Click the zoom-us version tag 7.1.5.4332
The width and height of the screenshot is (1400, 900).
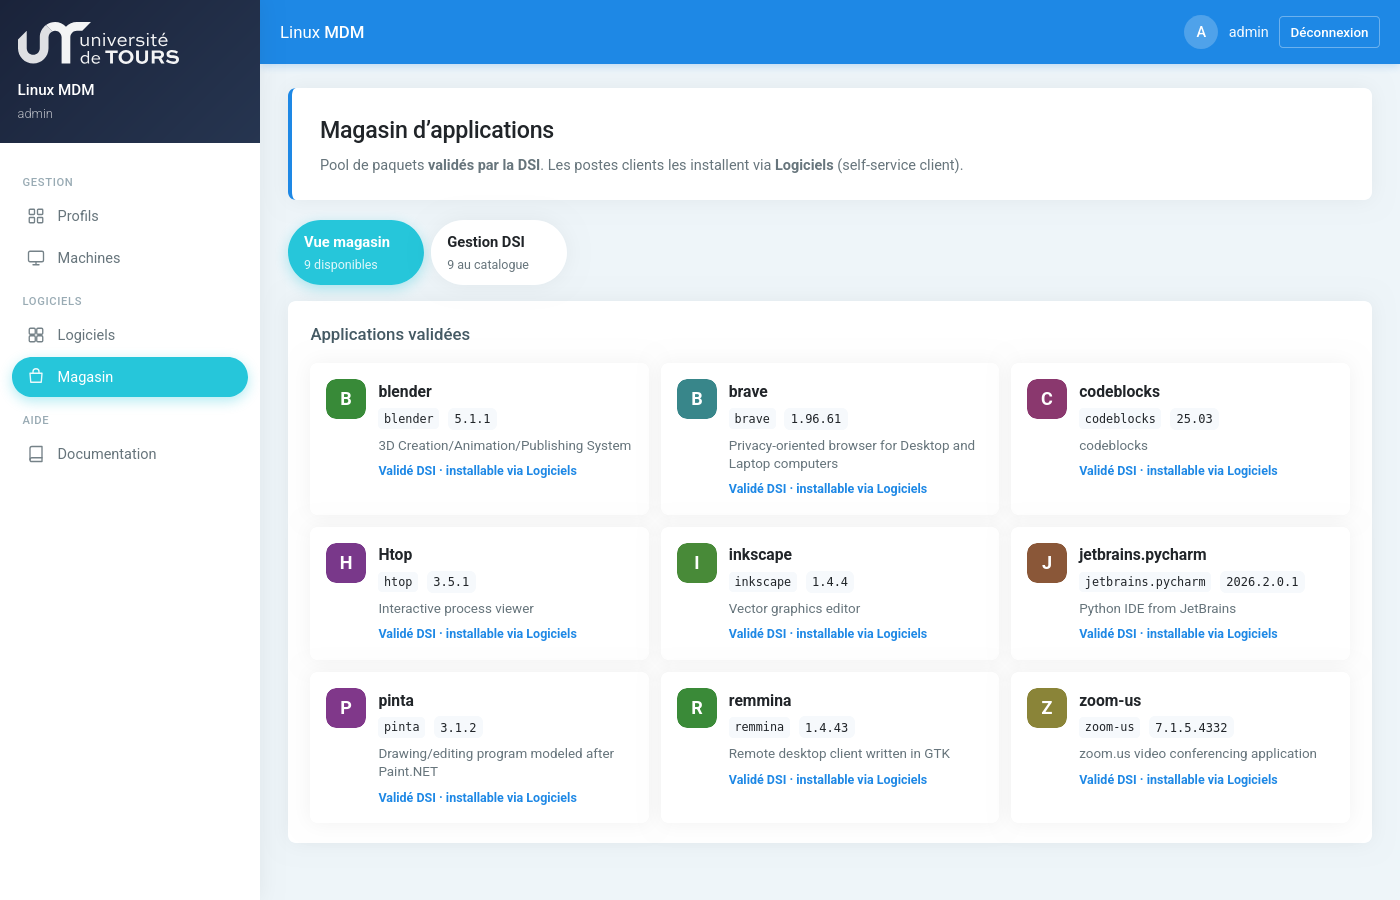[1191, 728]
